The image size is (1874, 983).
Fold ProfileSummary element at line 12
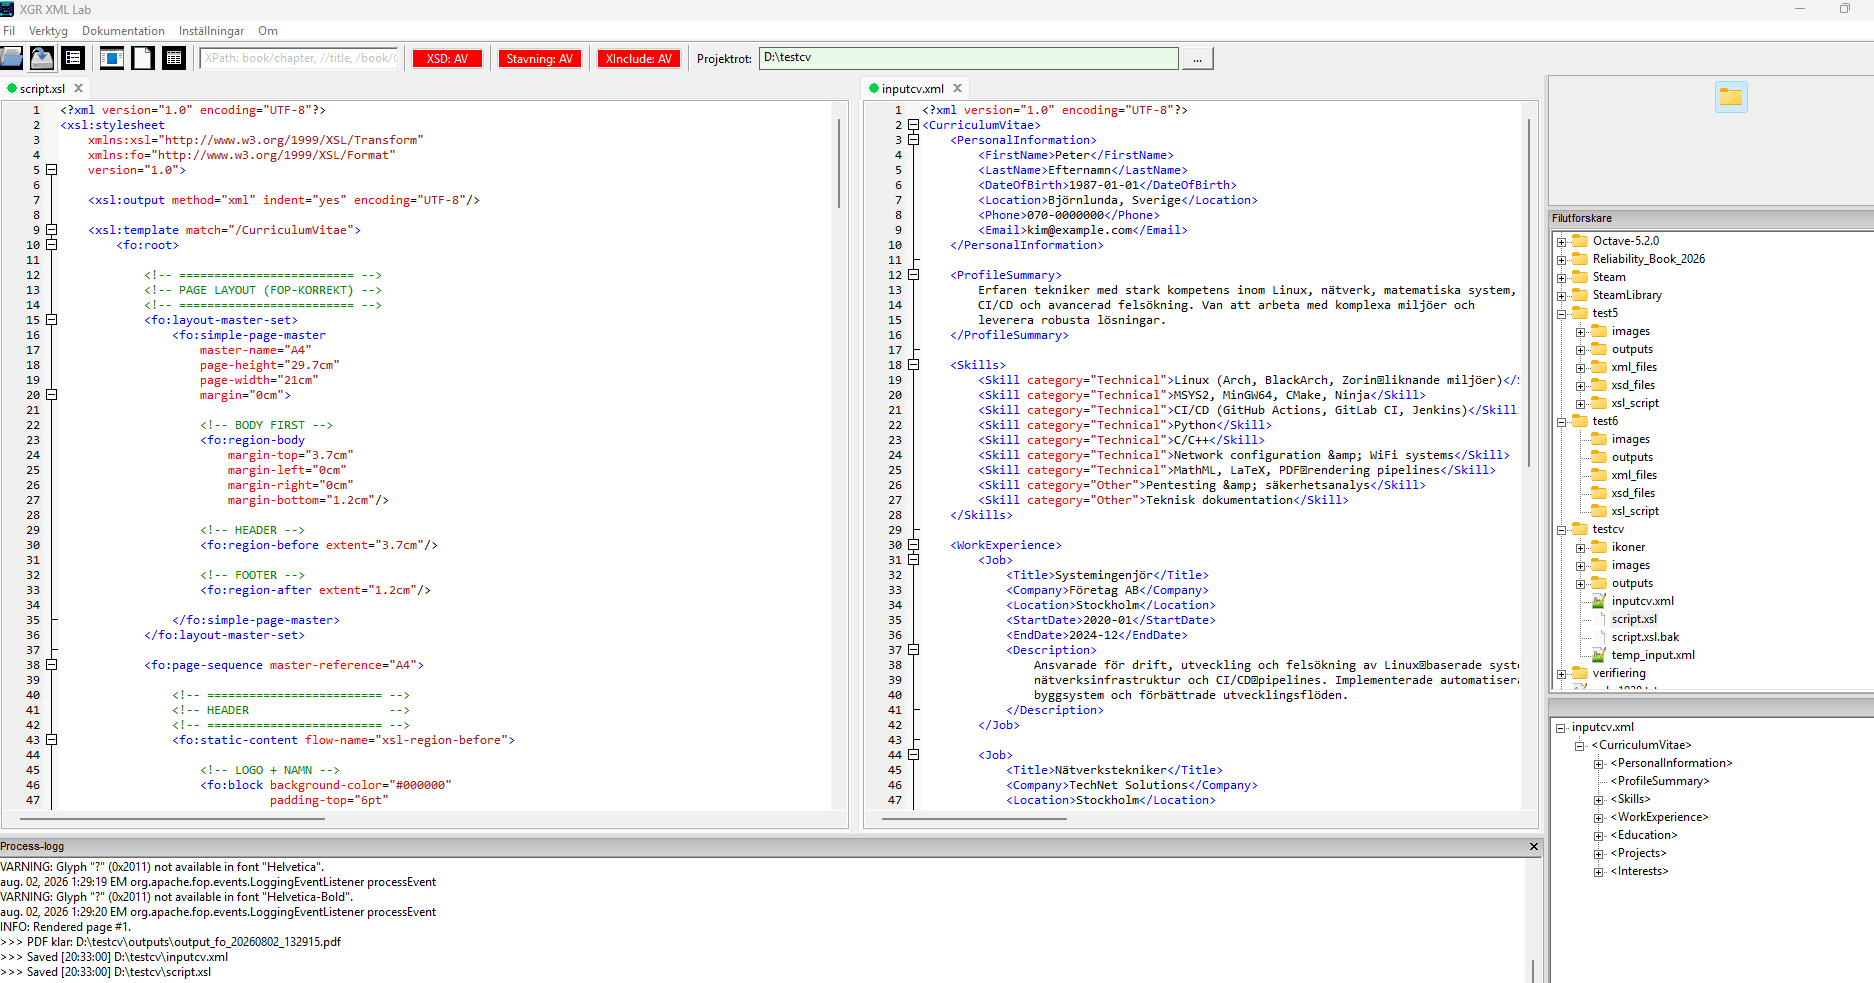[913, 275]
